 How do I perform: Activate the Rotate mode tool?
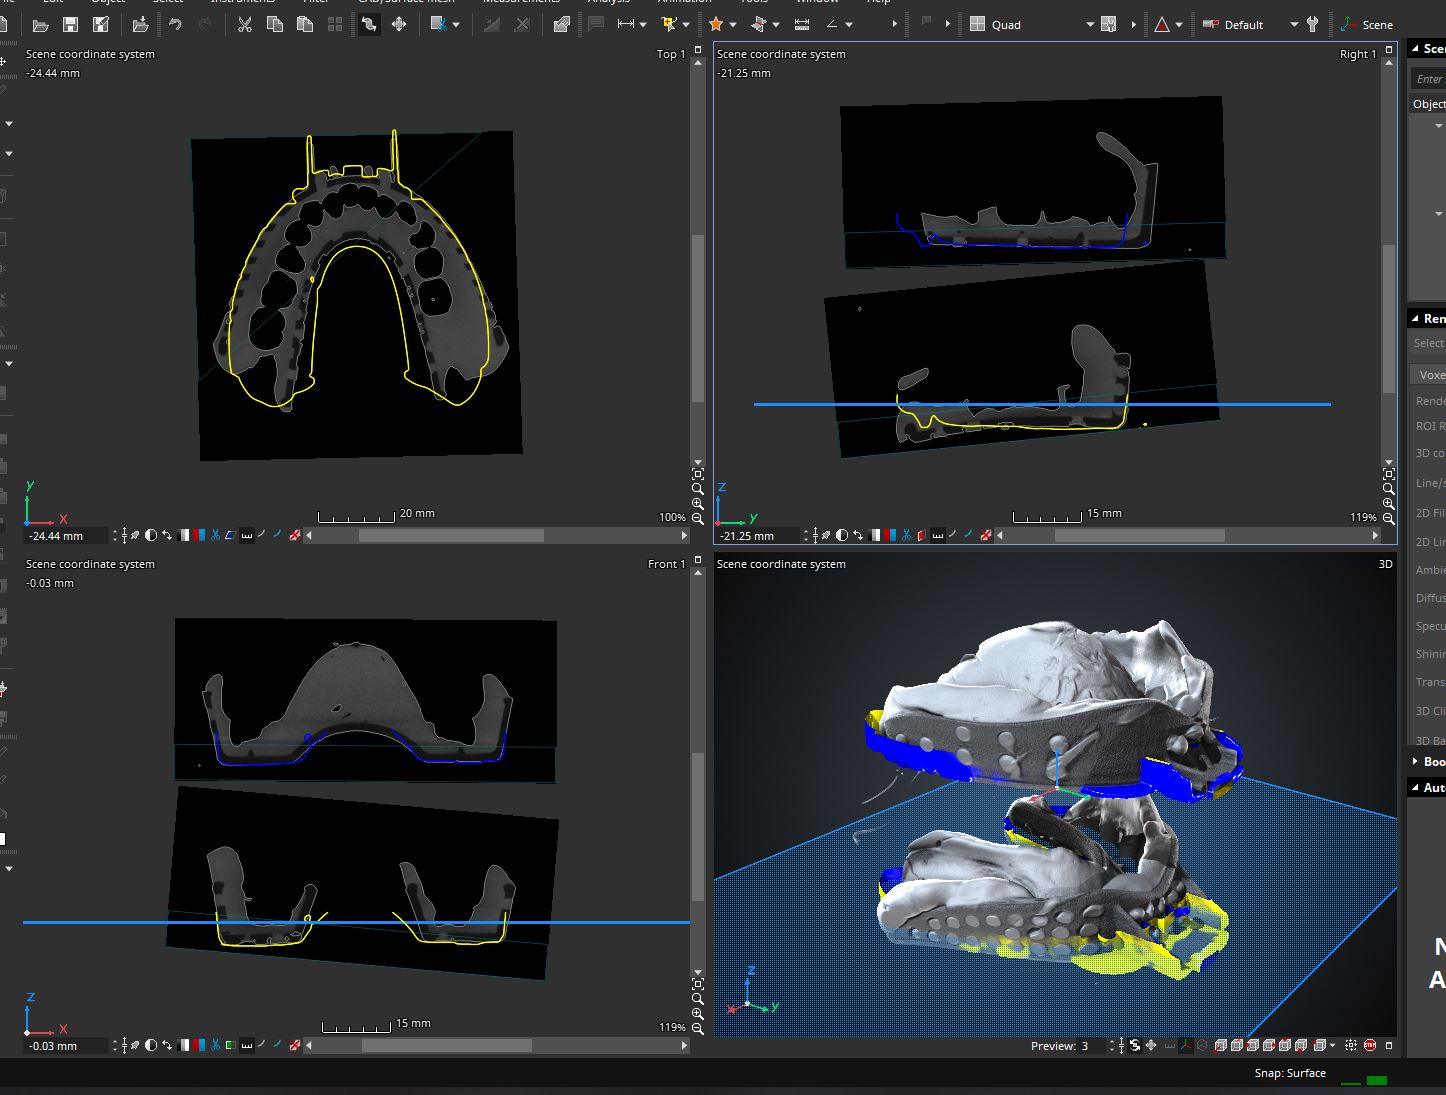pyautogui.click(x=369, y=25)
